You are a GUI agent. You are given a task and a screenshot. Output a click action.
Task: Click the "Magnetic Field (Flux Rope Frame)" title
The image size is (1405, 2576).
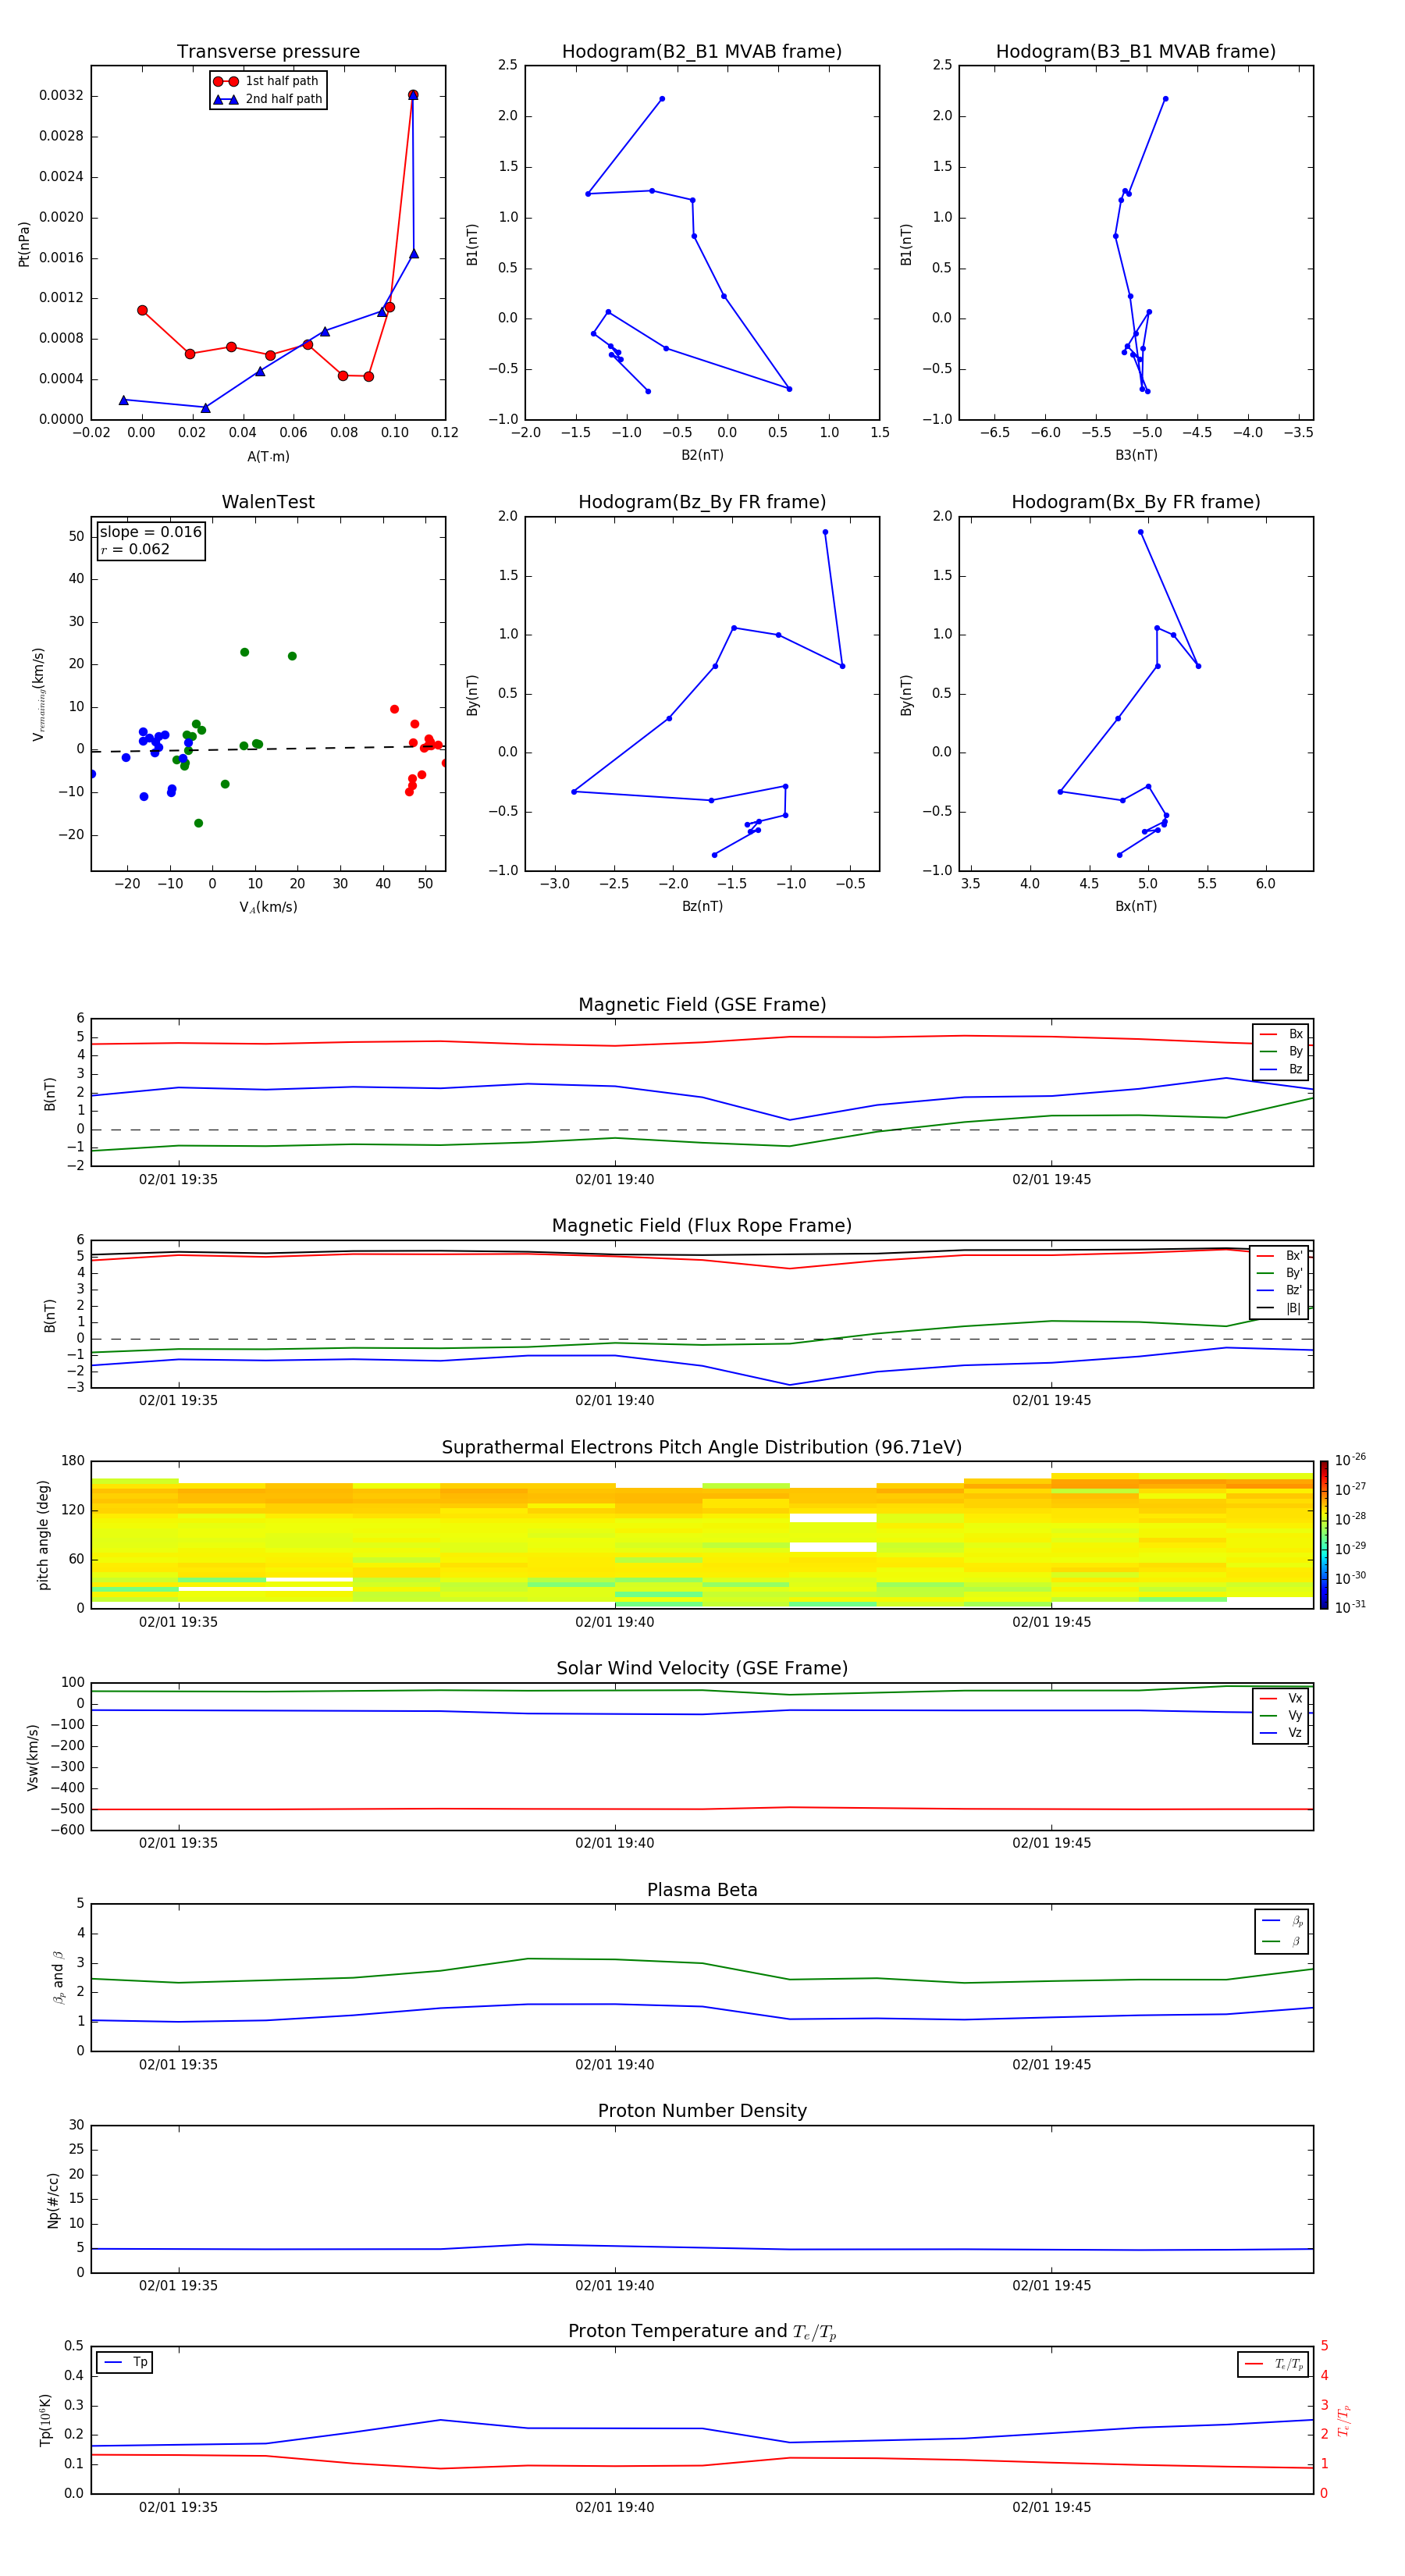(x=702, y=1226)
